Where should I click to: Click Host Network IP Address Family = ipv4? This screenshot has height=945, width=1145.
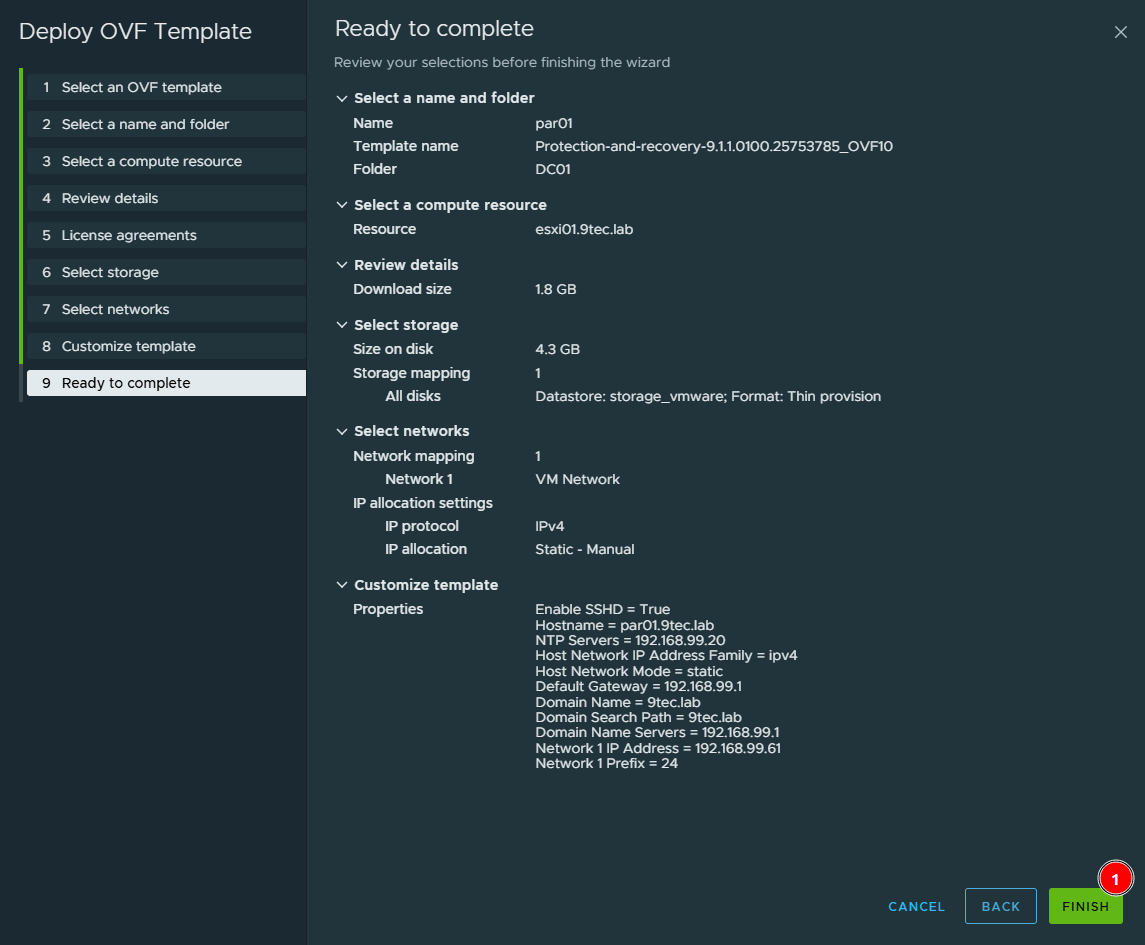point(666,656)
